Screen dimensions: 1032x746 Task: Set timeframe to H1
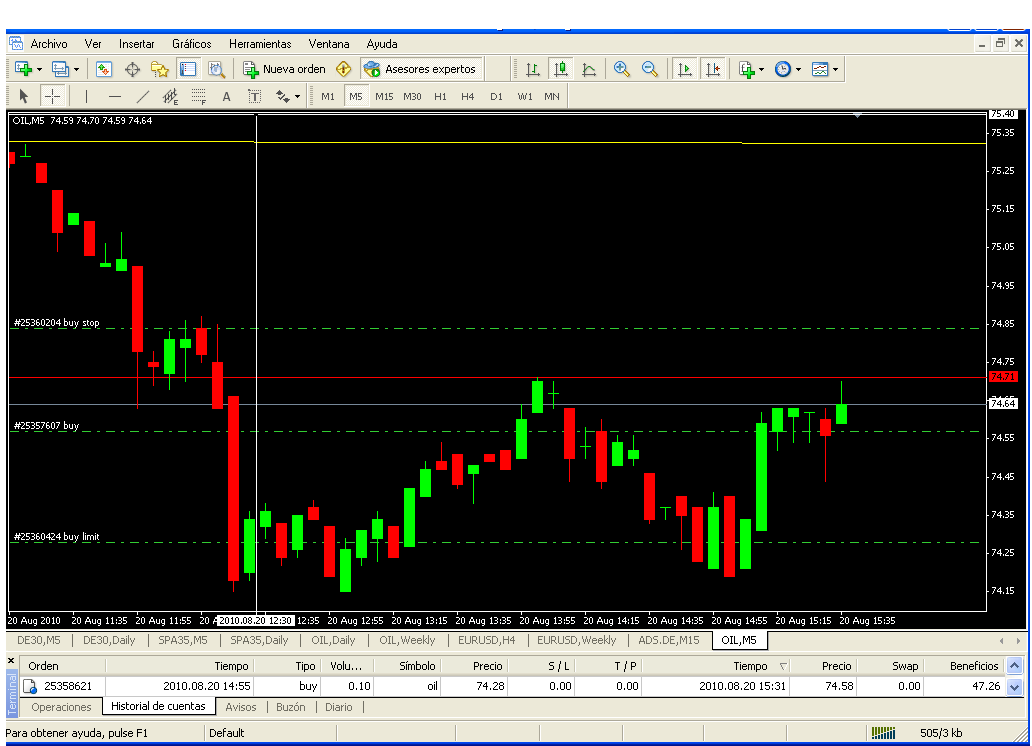(440, 96)
